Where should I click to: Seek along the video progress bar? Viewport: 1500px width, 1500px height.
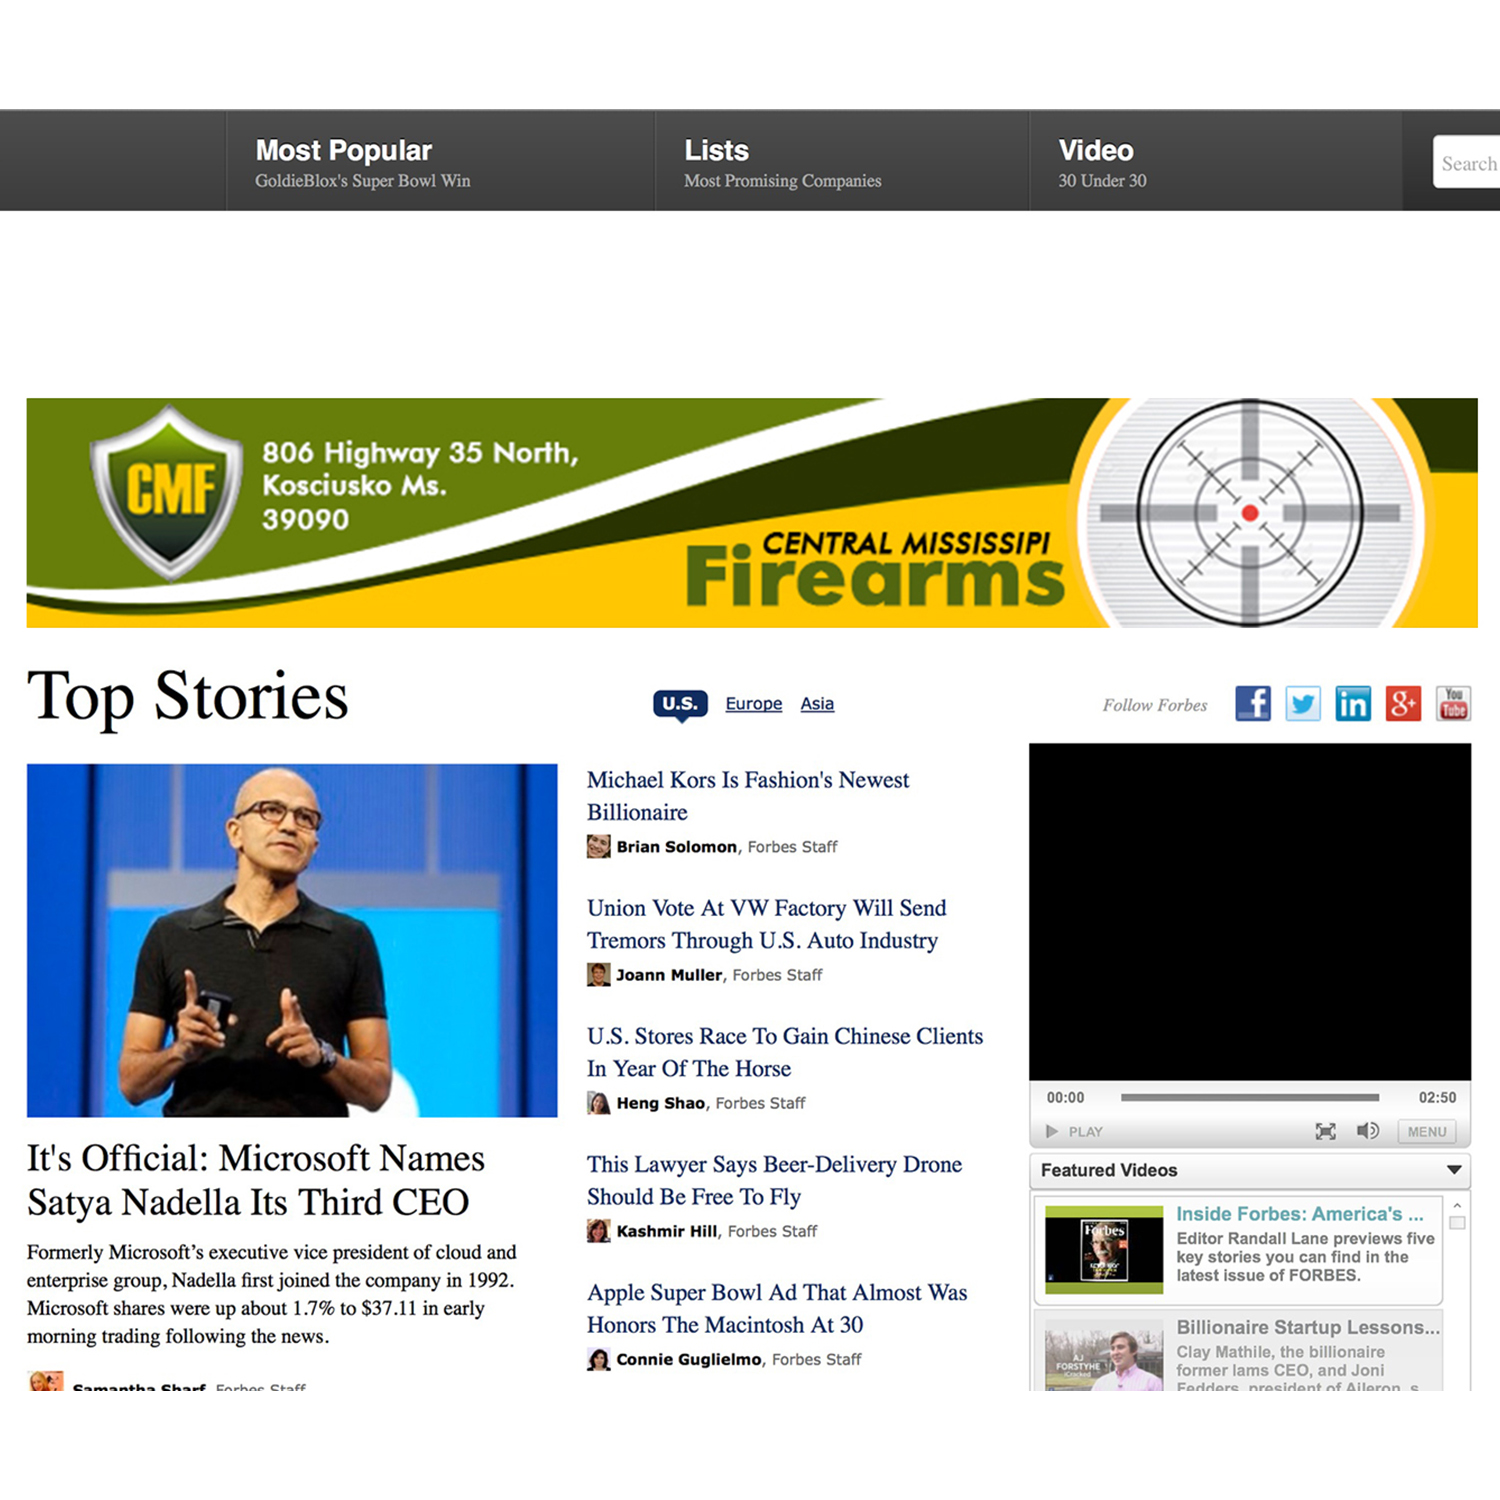click(1250, 1097)
